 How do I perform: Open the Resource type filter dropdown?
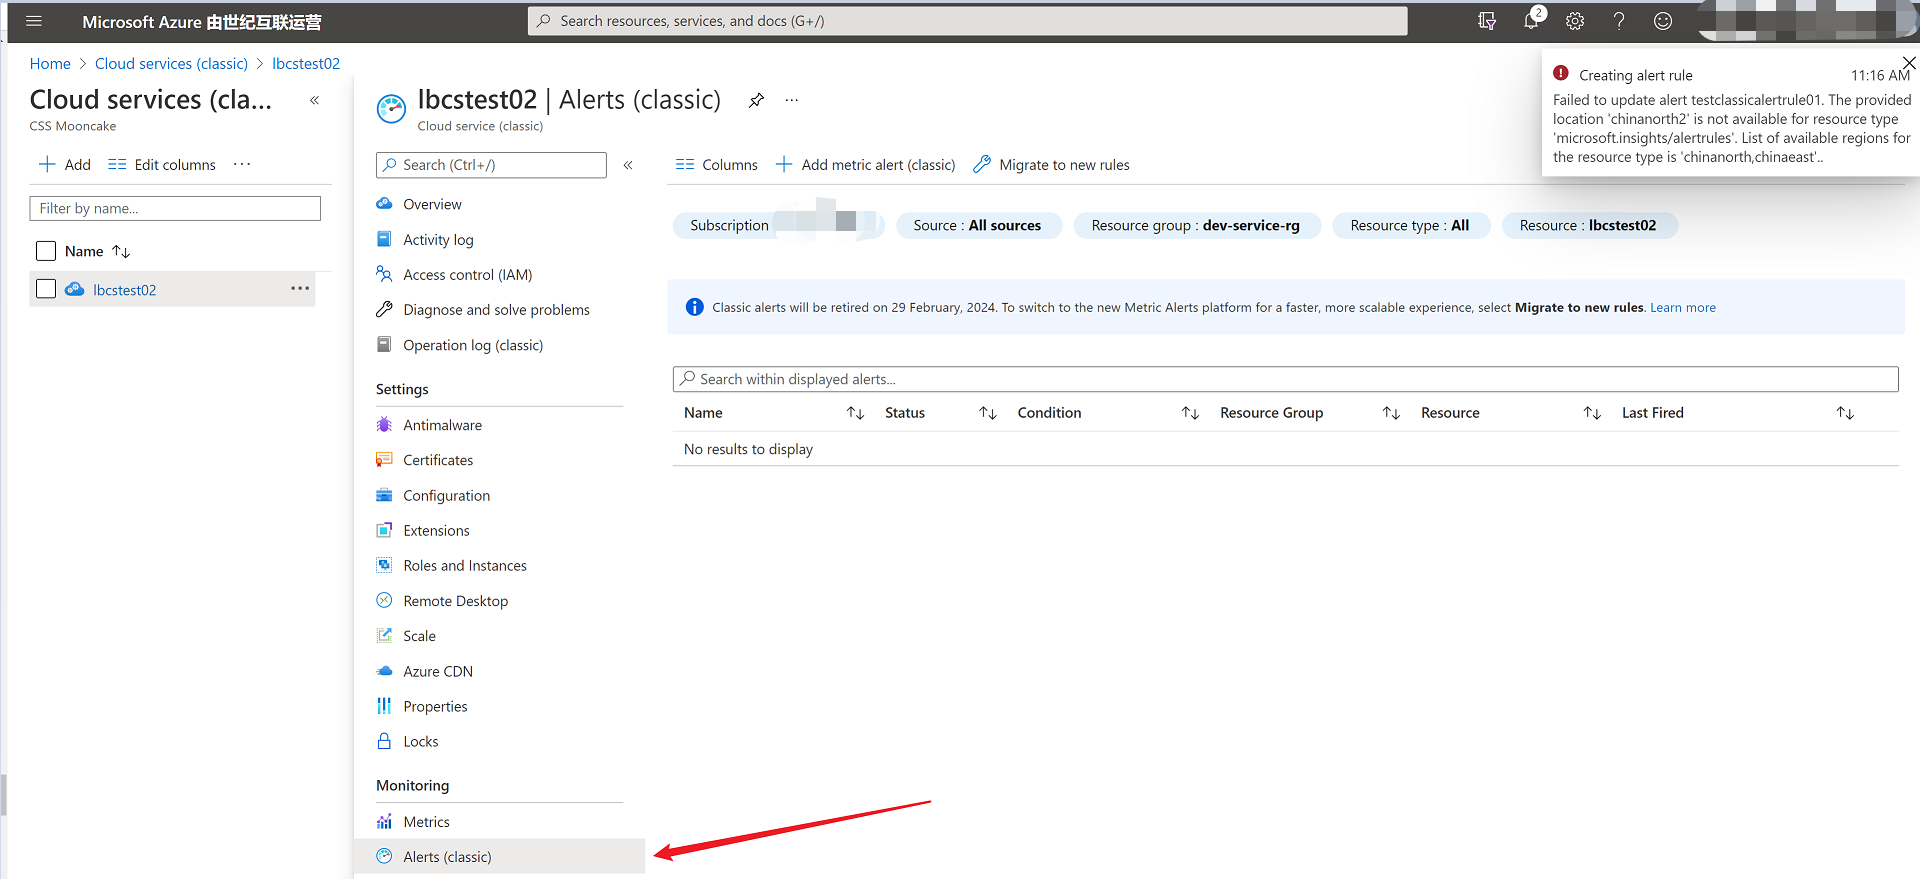(x=1410, y=226)
